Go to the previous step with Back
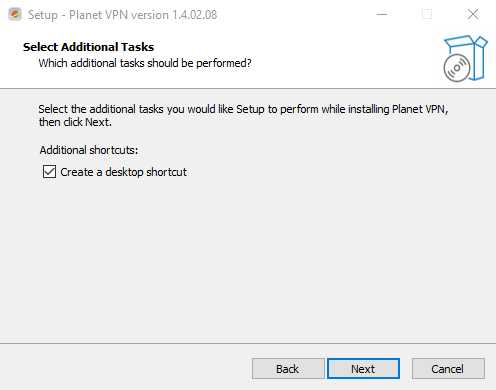 (288, 369)
